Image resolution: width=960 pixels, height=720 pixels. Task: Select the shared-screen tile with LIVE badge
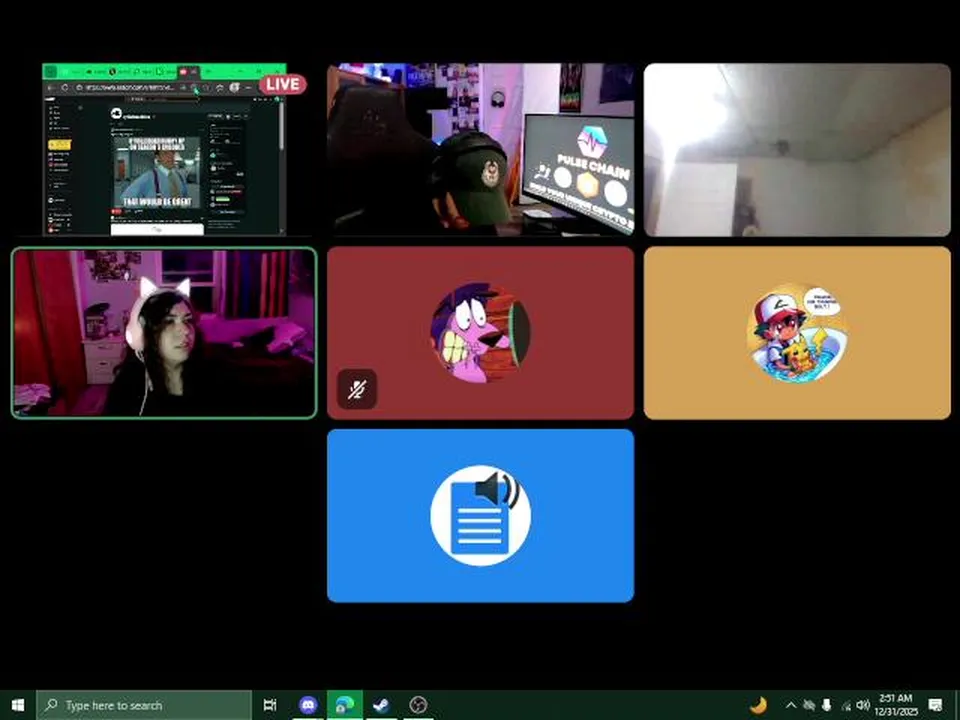[164, 149]
